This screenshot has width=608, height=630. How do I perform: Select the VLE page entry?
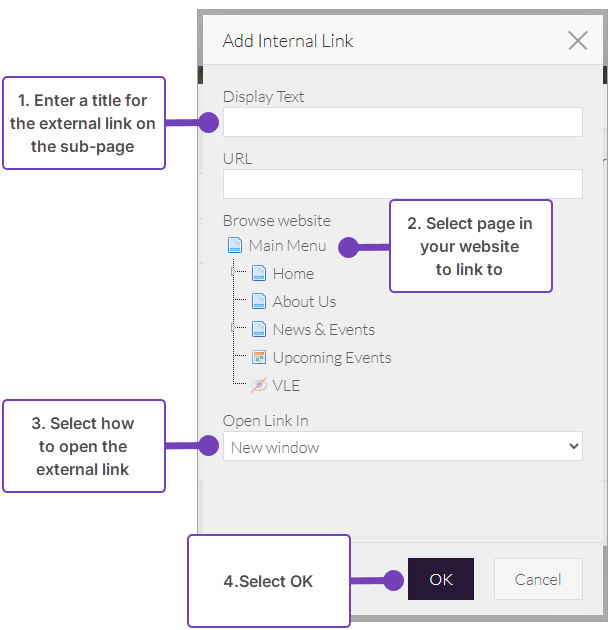[286, 385]
